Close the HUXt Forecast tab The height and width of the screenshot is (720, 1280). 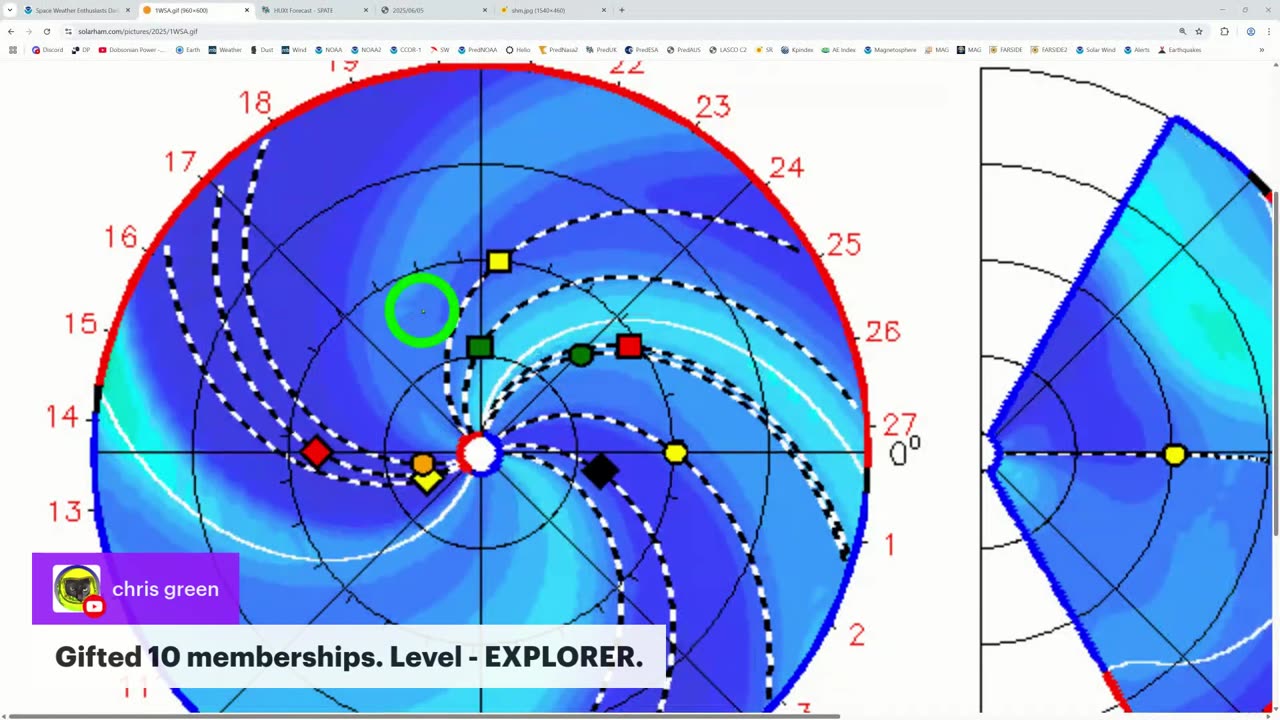(366, 10)
